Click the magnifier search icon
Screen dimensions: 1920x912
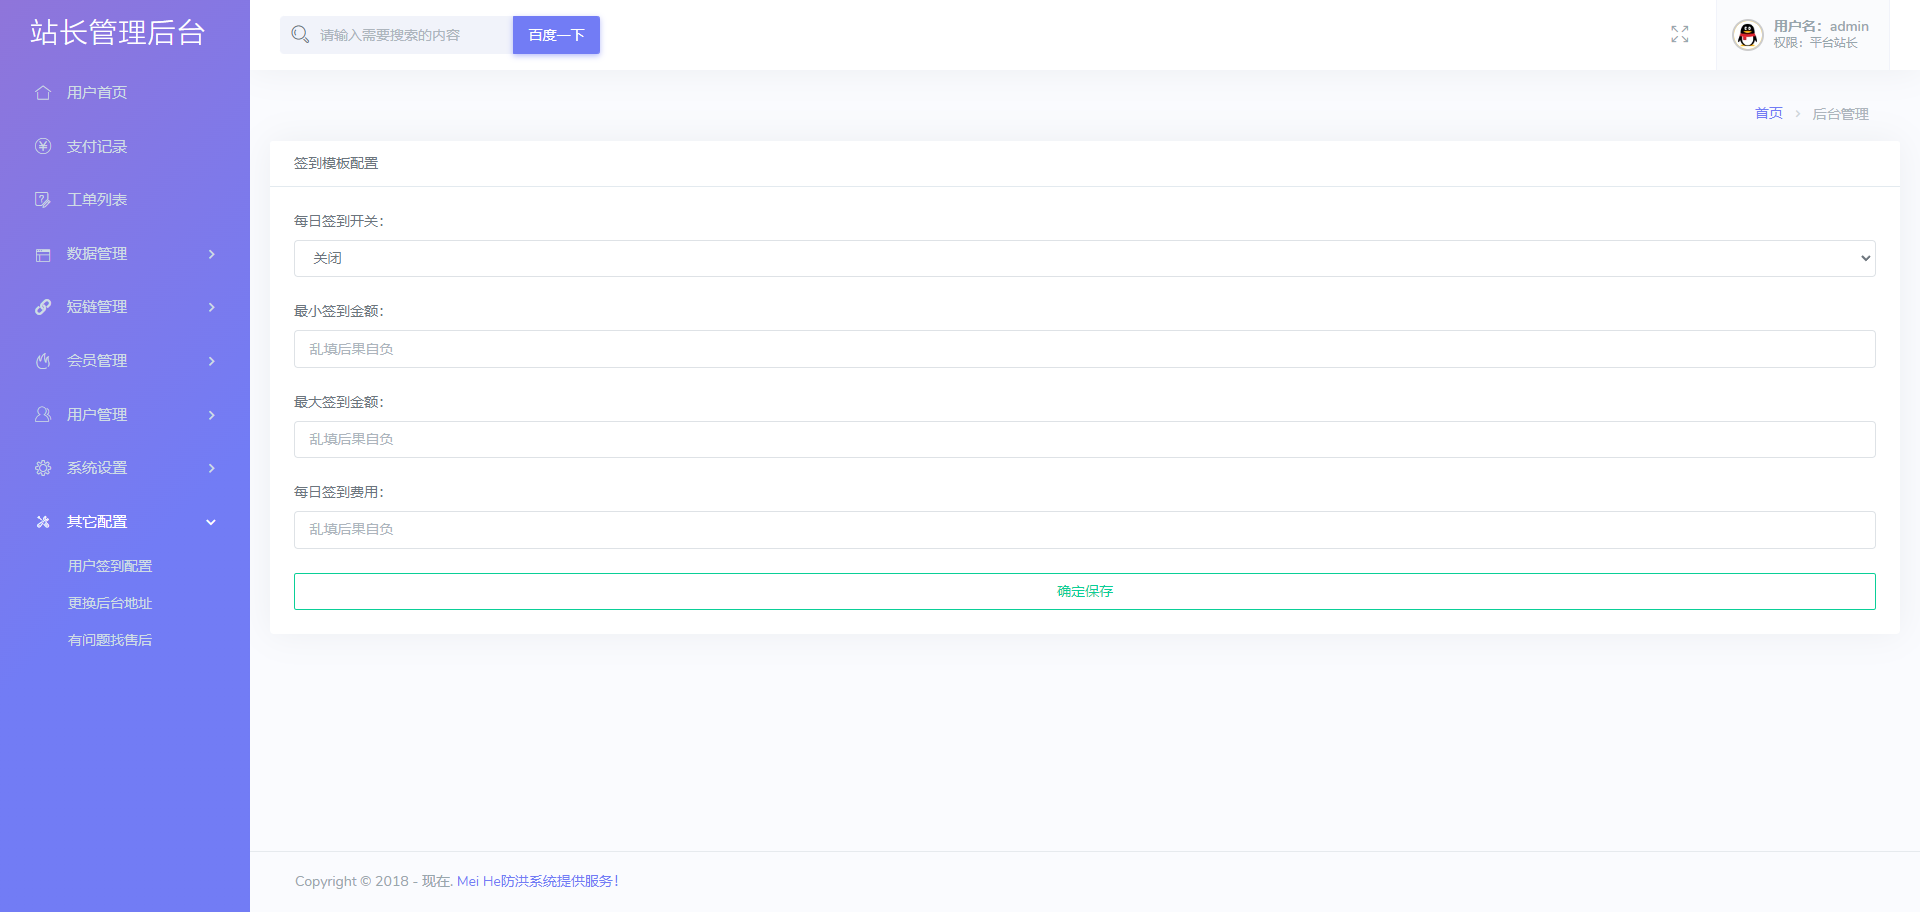[x=300, y=35]
